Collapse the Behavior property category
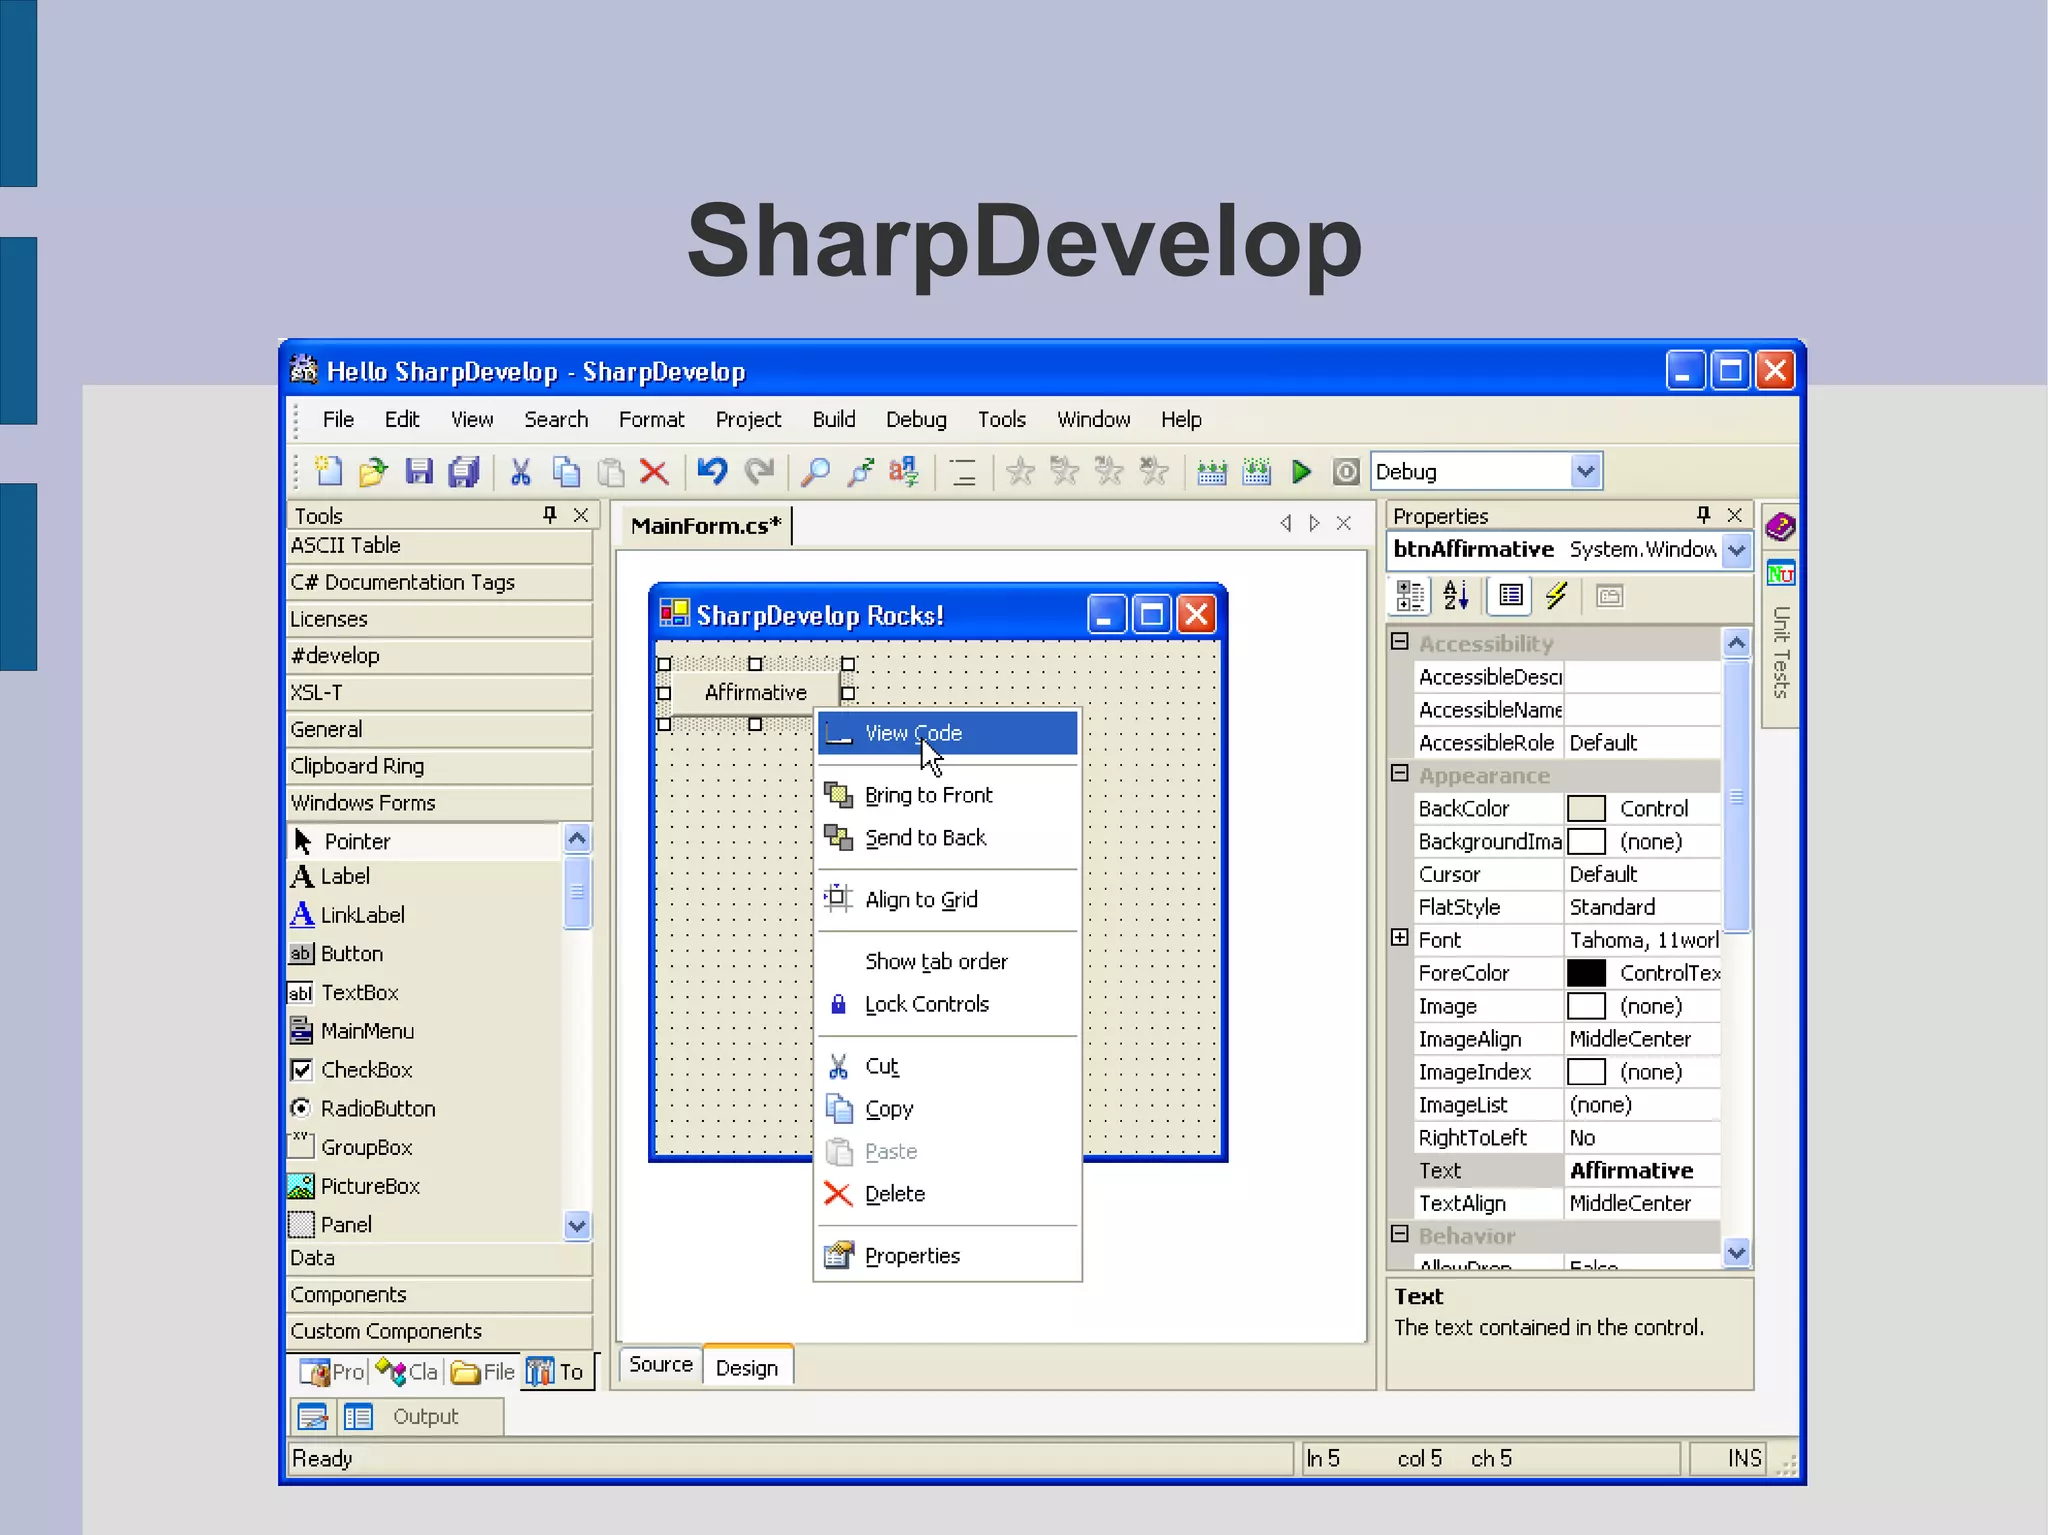2048x1535 pixels. (1400, 1234)
